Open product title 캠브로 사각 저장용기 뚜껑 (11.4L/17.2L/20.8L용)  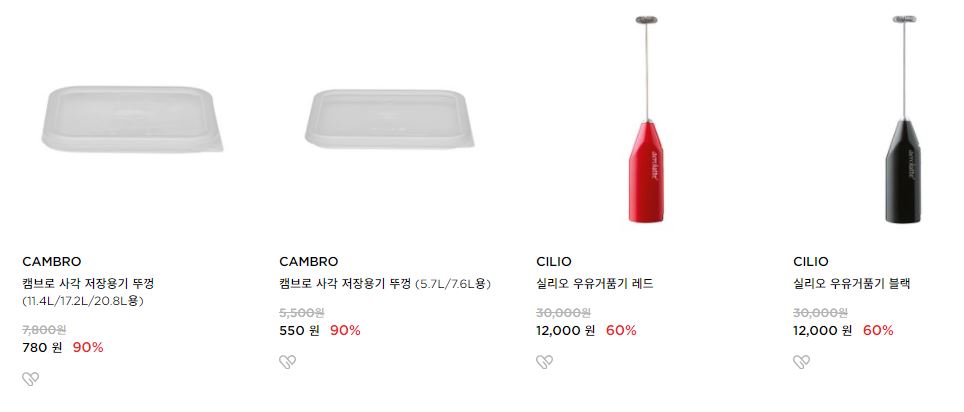(88, 293)
